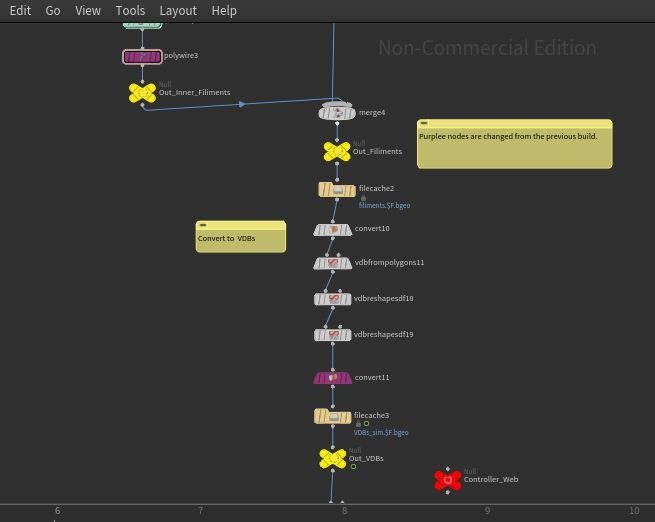Click the vdbfrompolygons11 node icon
This screenshot has height=522, width=655.
[x=333, y=264]
